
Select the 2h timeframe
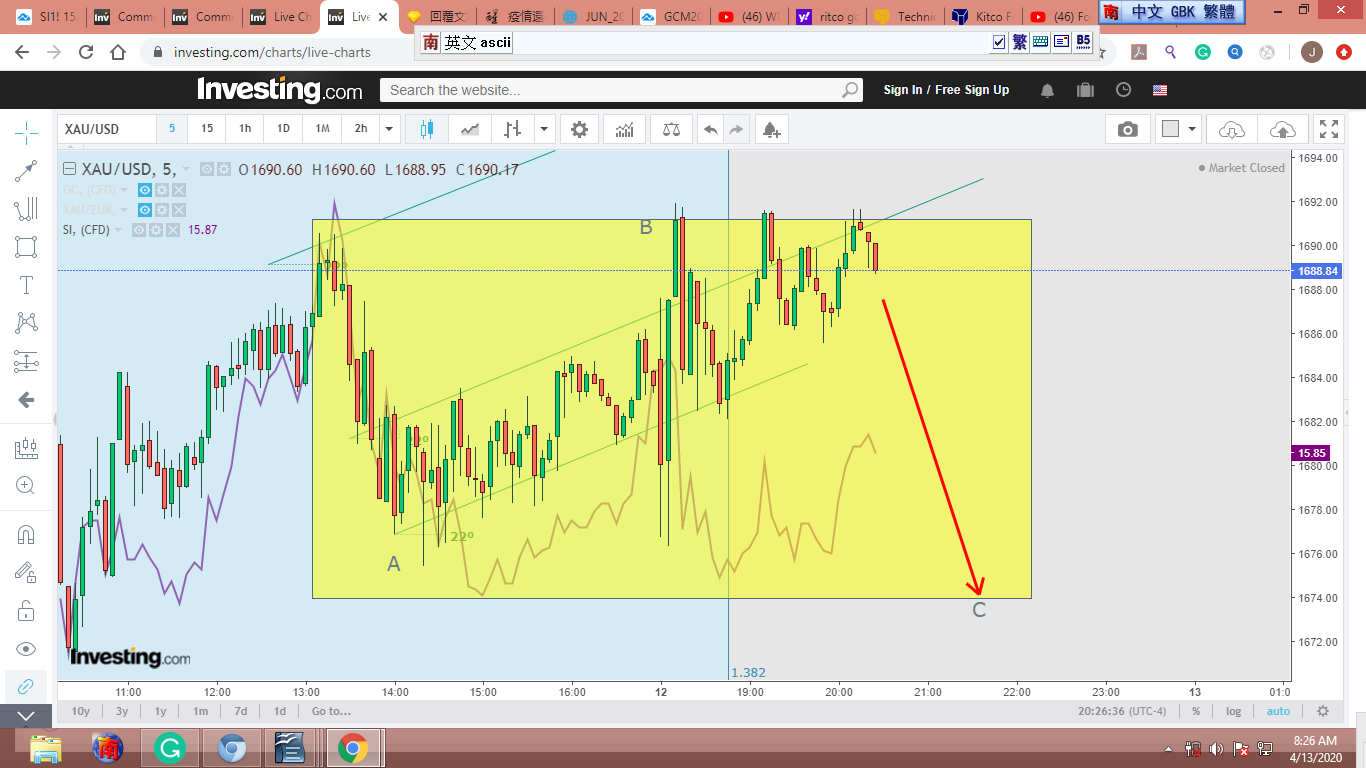coord(361,129)
